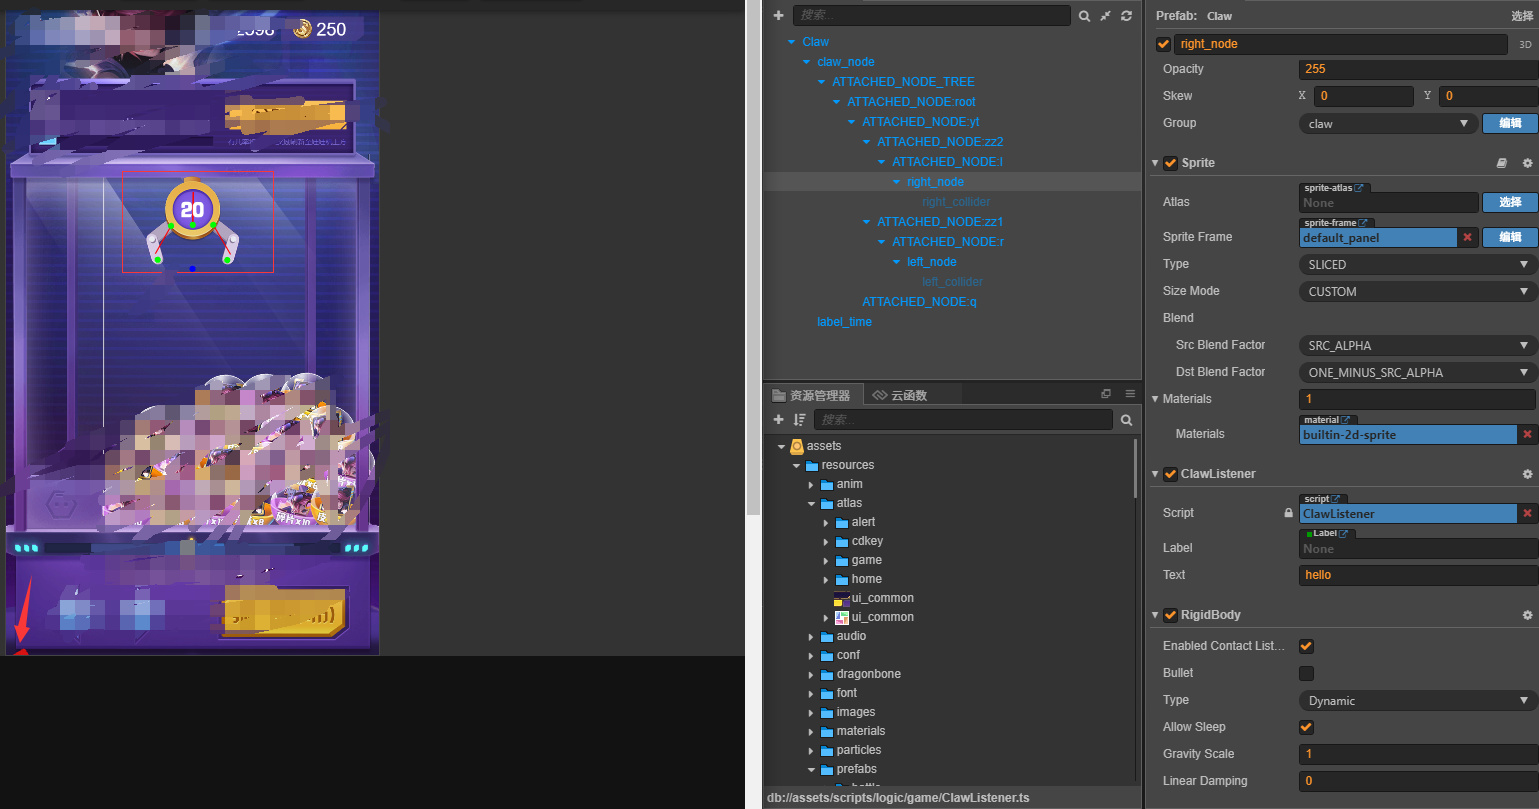Click the Text field containing hello
Image resolution: width=1539 pixels, height=809 pixels.
click(x=1418, y=575)
